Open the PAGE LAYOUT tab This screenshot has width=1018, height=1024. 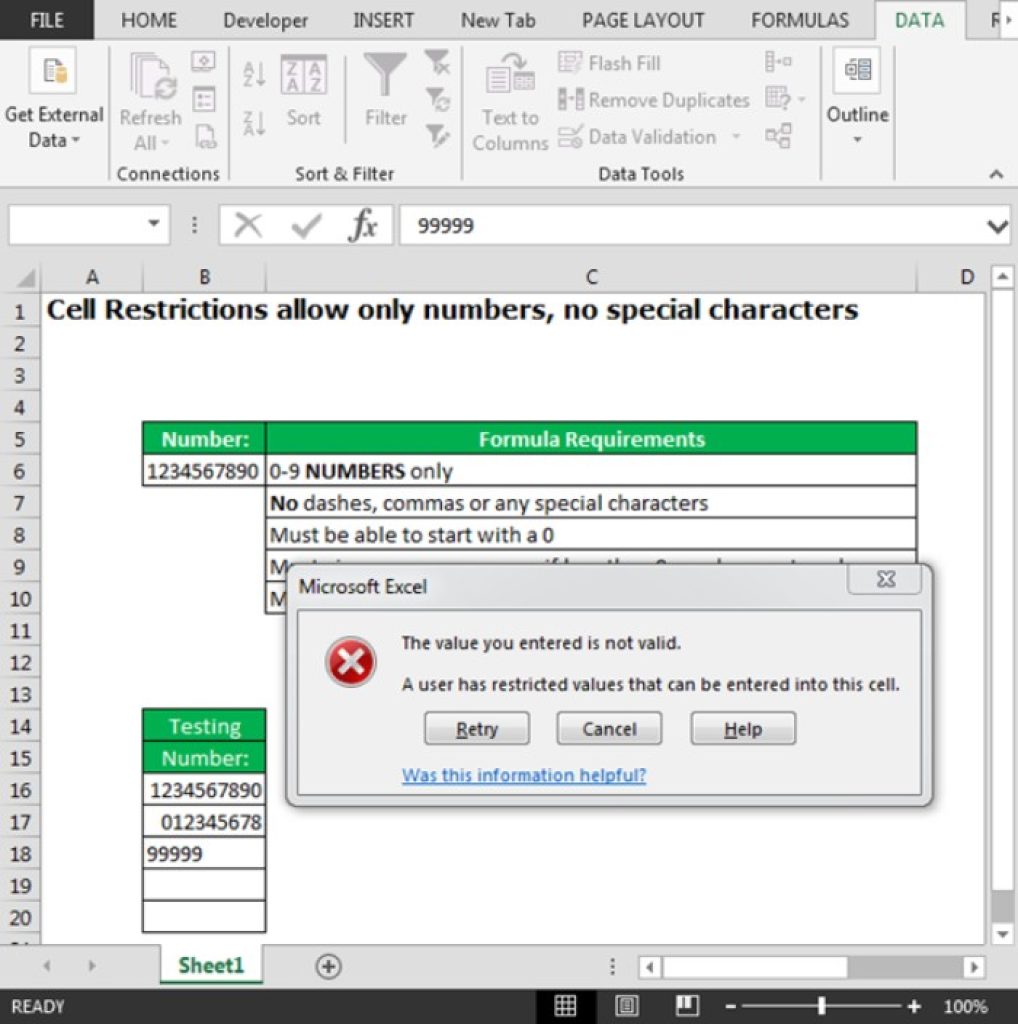[642, 20]
